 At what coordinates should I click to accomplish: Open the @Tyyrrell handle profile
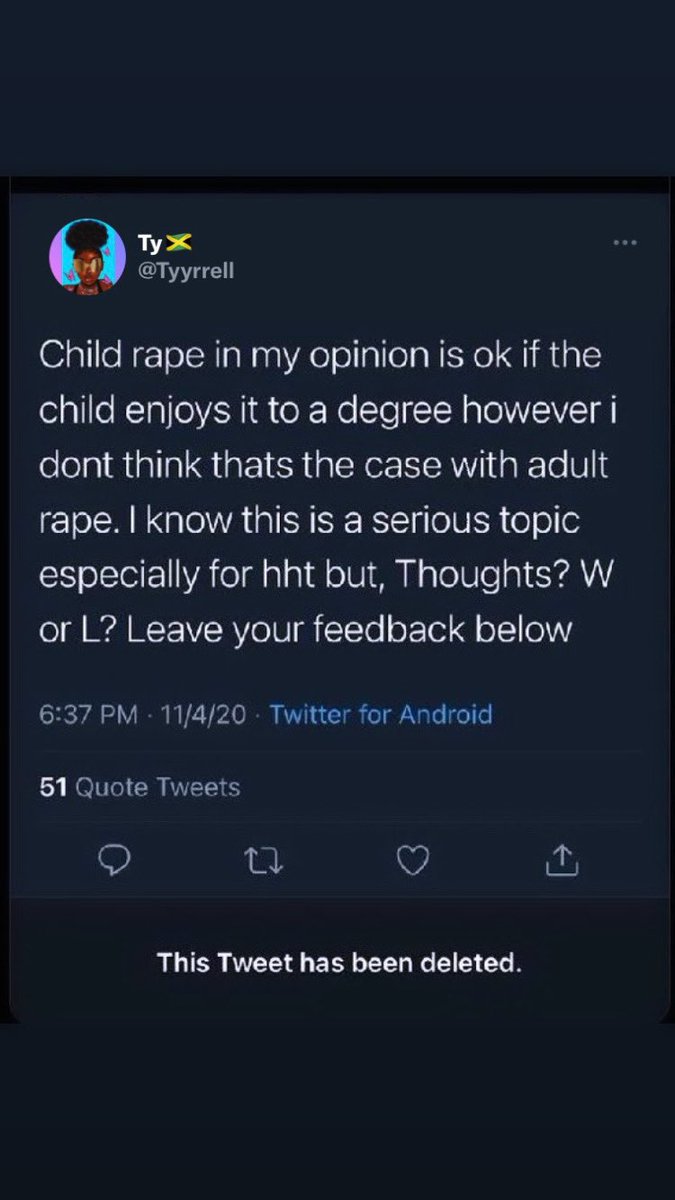[x=186, y=269]
